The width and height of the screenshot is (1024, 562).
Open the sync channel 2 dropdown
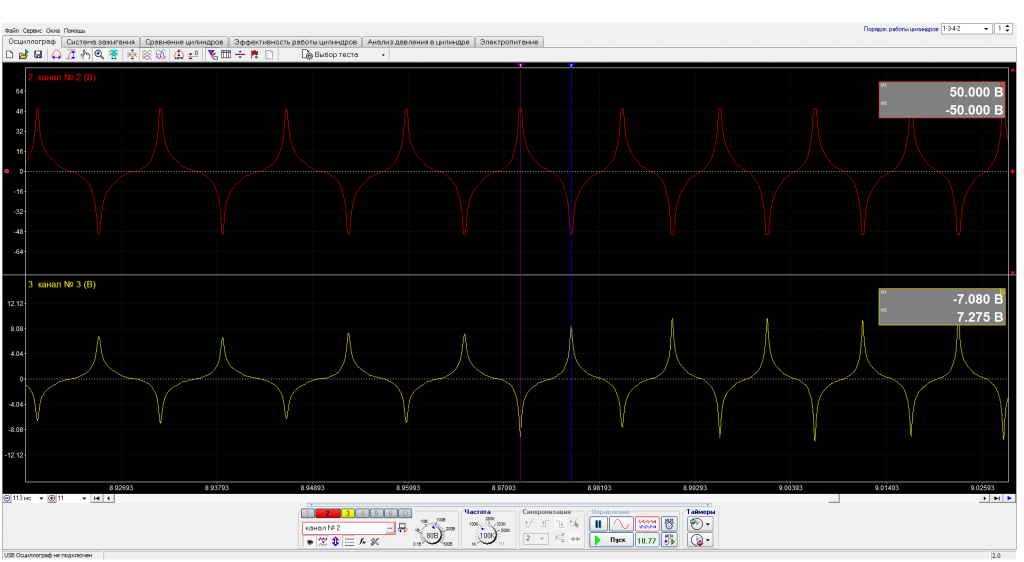click(x=536, y=539)
